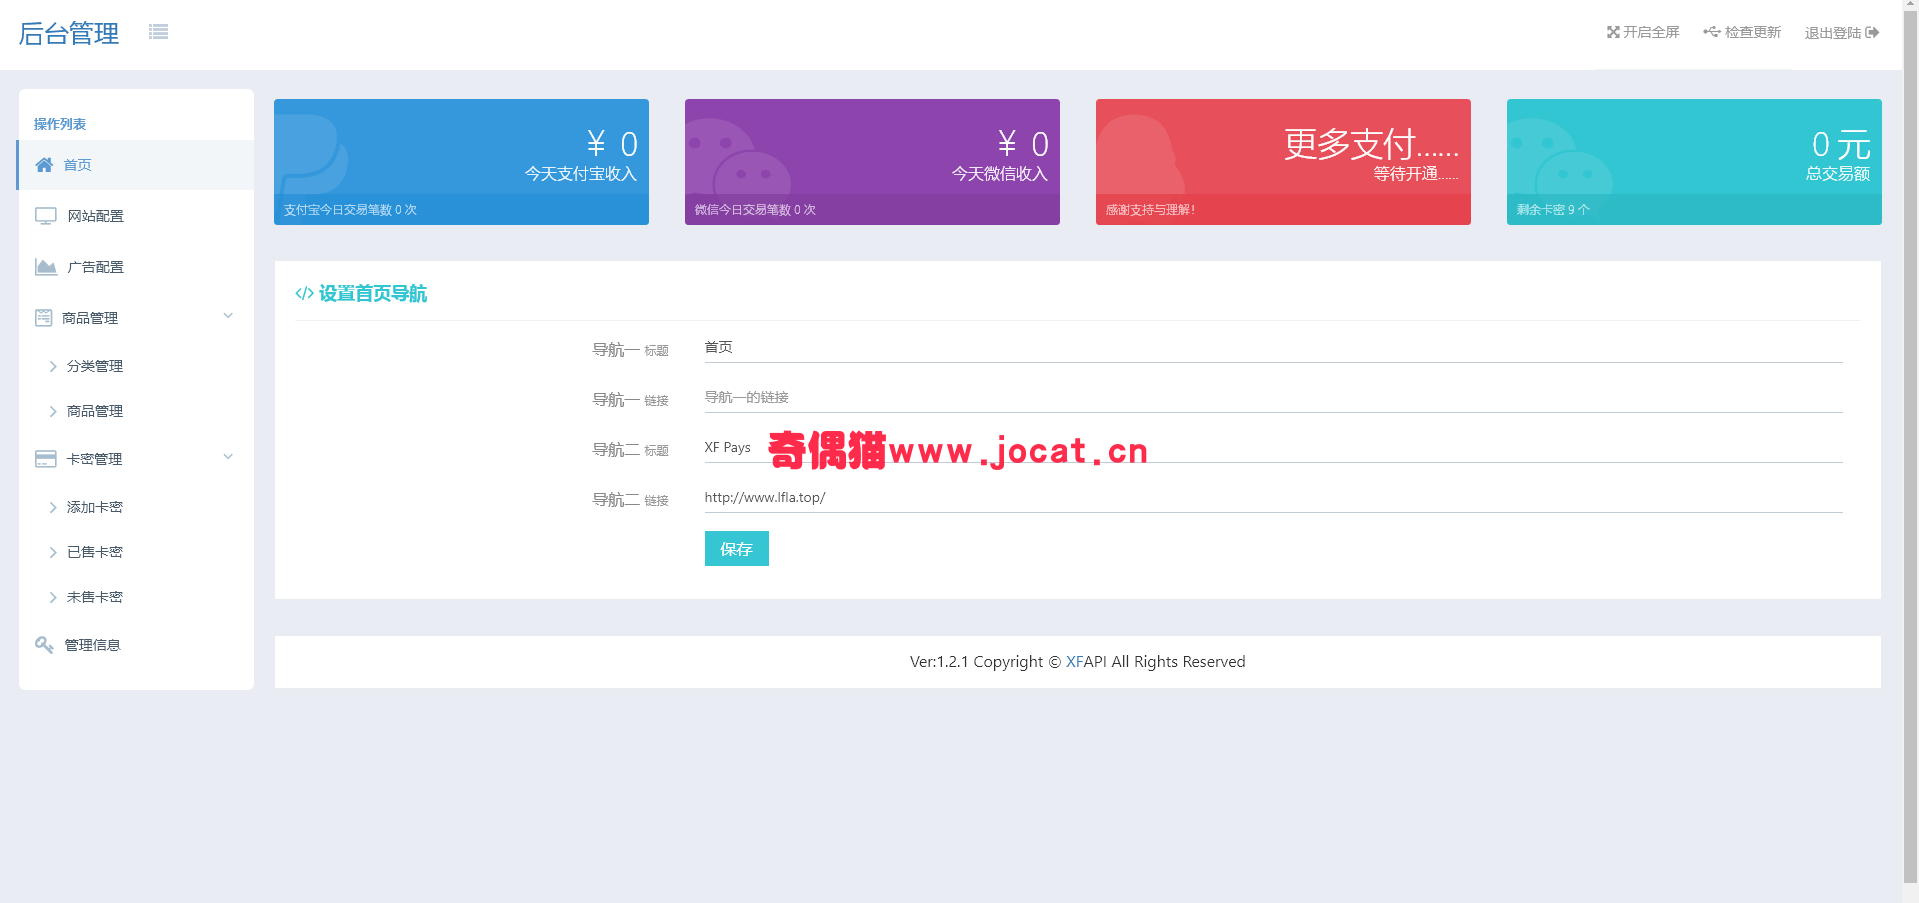Click the 总交易额 teal card

click(1694, 162)
